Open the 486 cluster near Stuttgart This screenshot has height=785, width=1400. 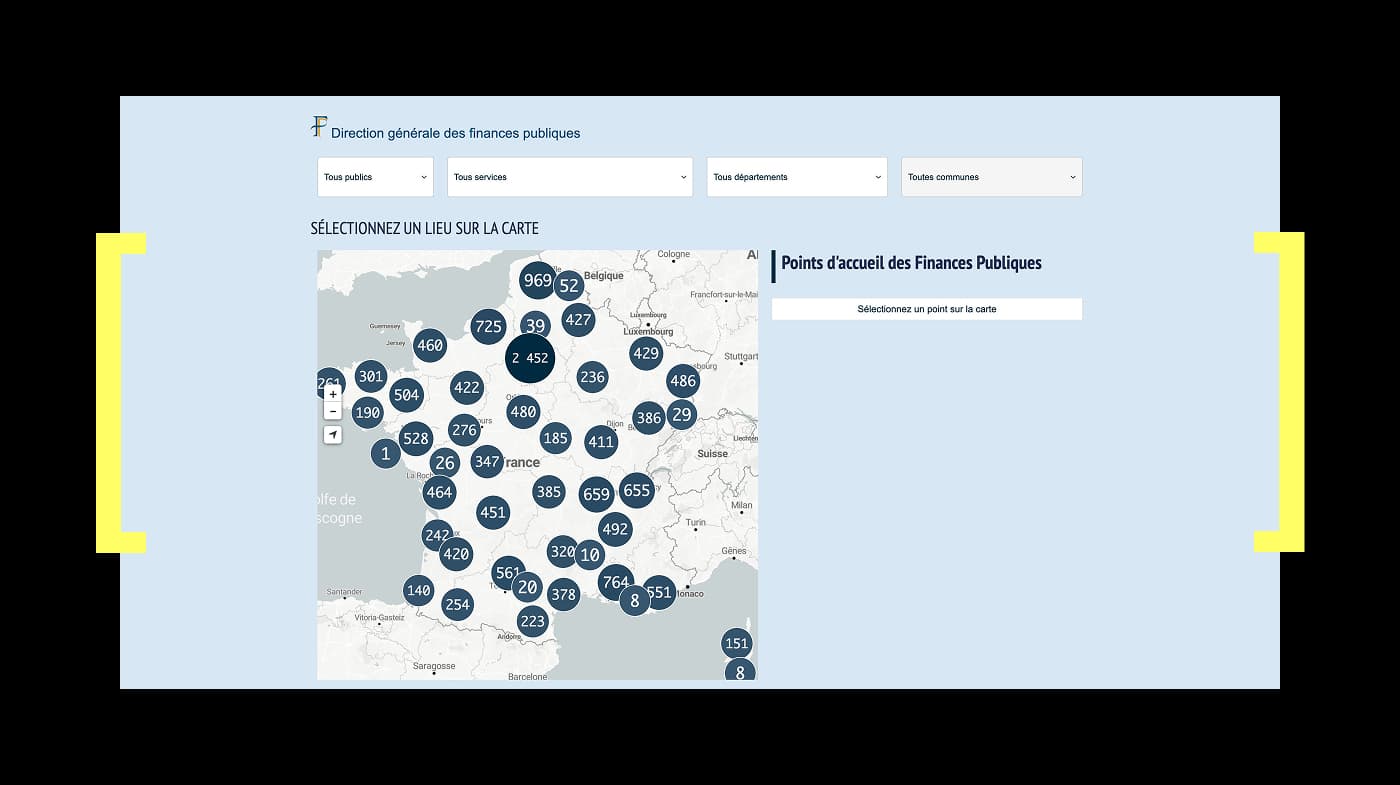click(x=683, y=381)
